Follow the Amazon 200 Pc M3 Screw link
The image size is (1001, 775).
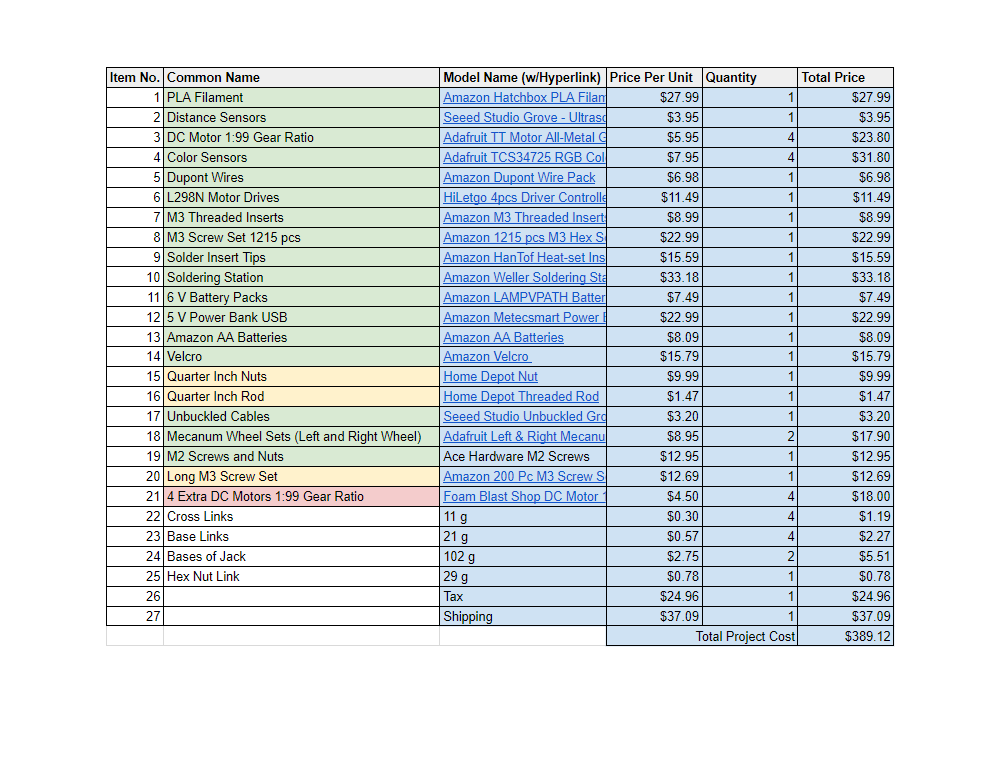pyautogui.click(x=524, y=476)
